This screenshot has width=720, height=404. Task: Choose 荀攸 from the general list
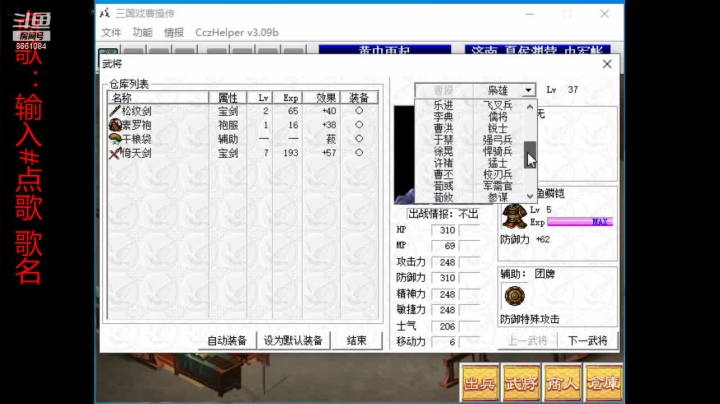tap(443, 197)
